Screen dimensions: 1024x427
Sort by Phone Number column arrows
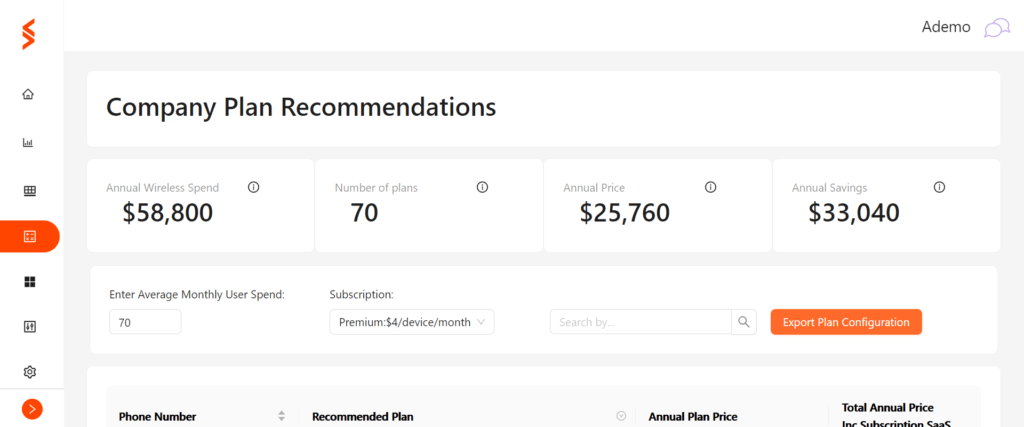281,416
